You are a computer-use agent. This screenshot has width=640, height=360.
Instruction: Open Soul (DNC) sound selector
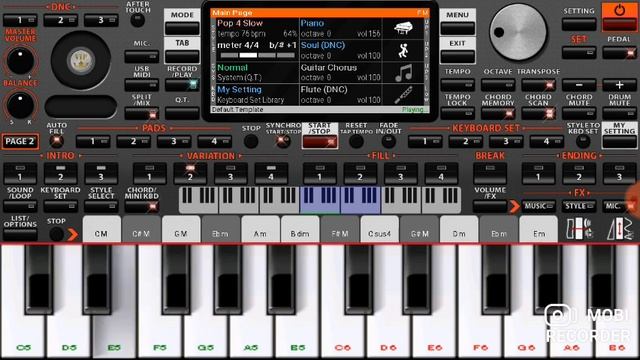(341, 50)
